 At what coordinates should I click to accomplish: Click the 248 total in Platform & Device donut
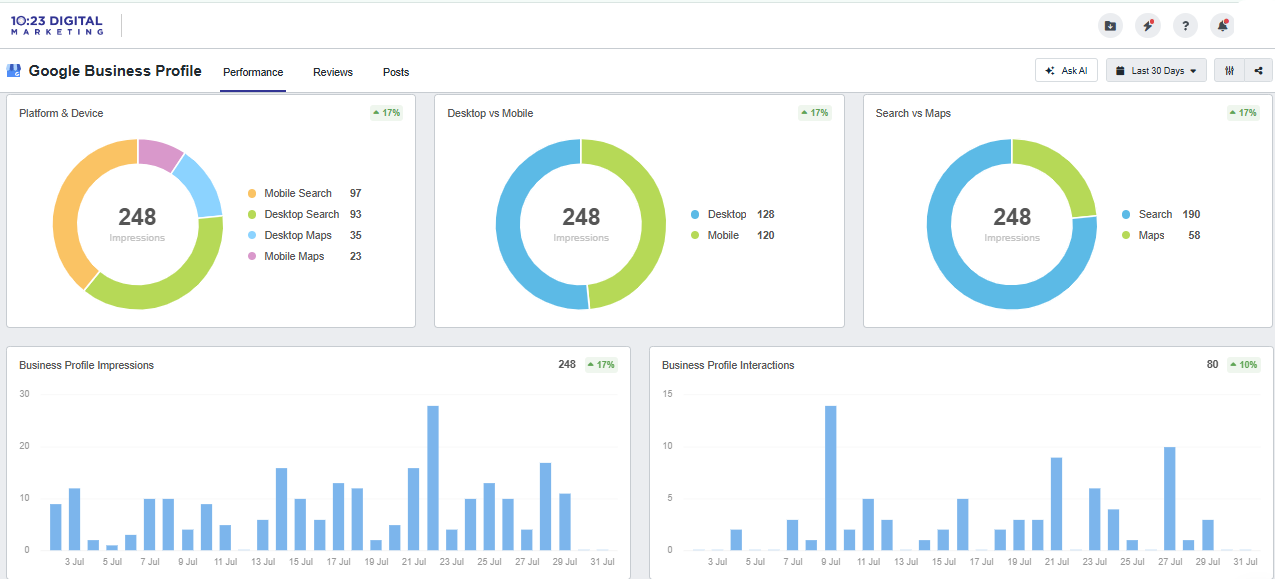[137, 217]
